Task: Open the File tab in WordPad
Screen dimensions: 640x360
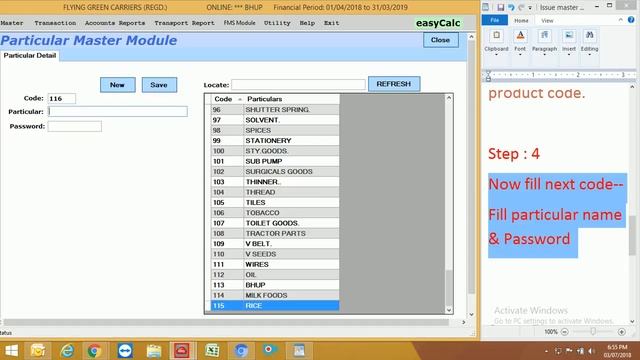Action: [495, 20]
